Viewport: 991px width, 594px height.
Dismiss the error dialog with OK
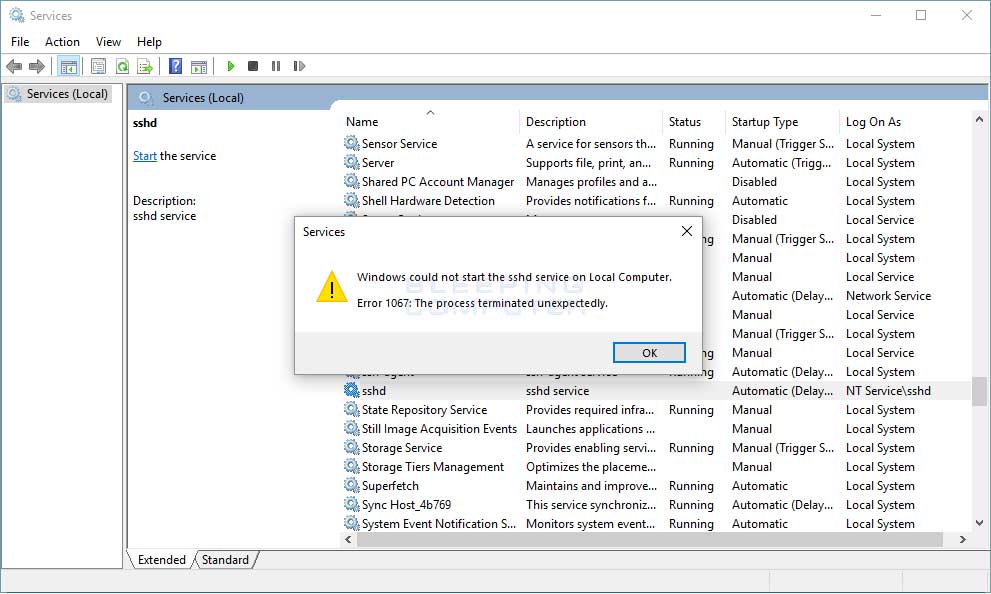(x=648, y=352)
